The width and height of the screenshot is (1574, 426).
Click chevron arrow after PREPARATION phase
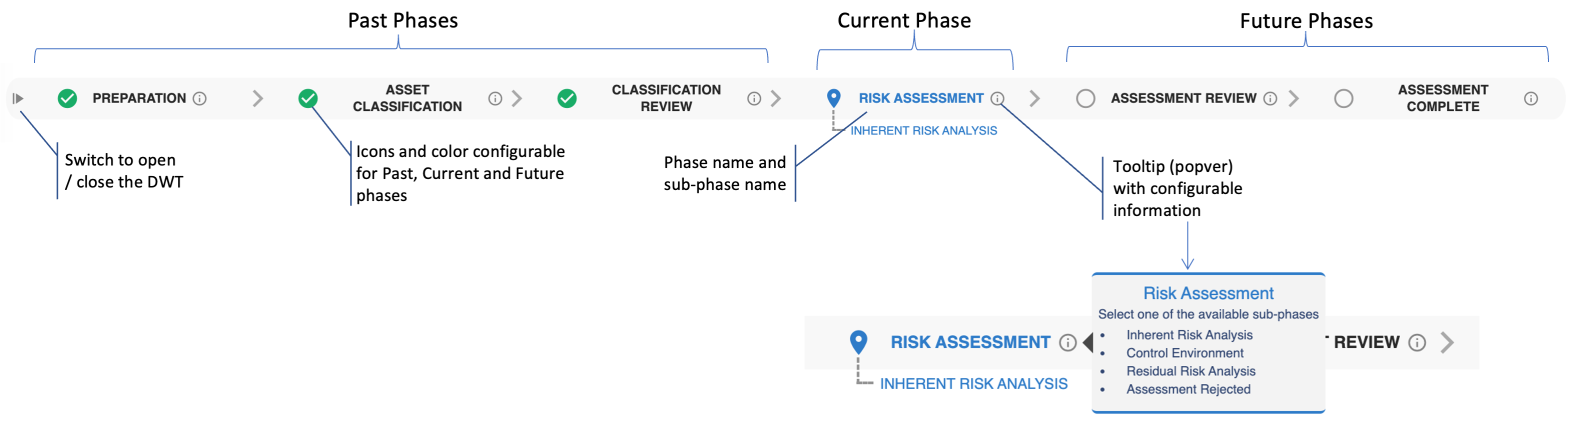258,98
